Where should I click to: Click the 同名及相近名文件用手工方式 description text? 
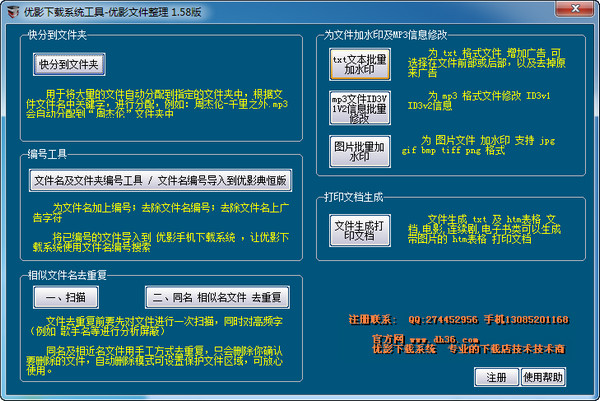click(155, 361)
